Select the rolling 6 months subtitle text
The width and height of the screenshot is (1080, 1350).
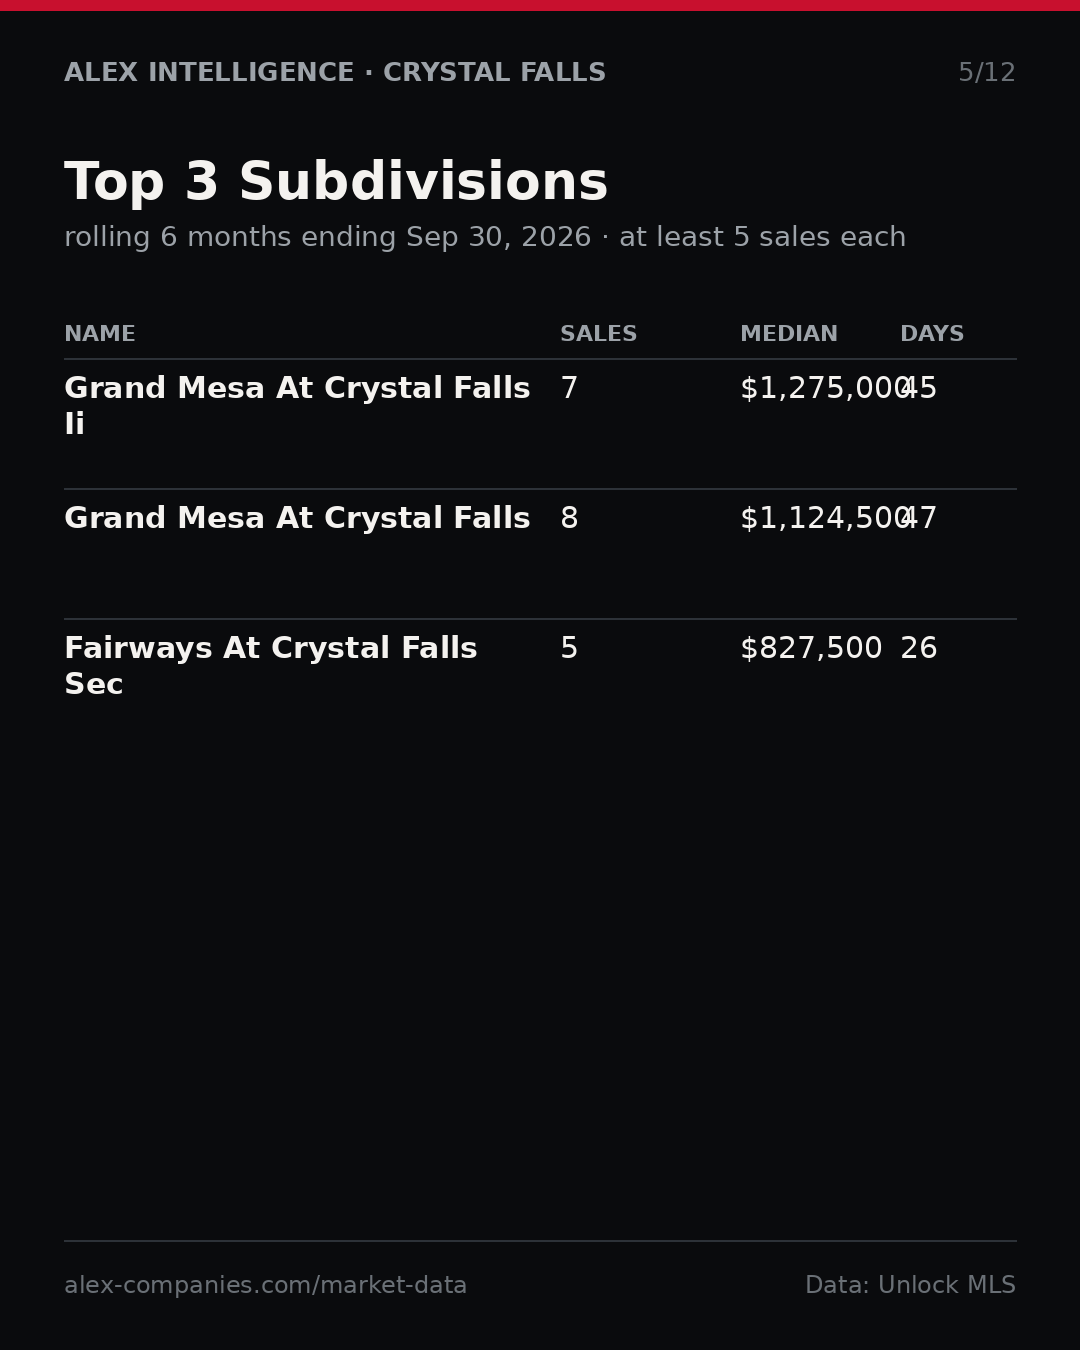point(485,238)
